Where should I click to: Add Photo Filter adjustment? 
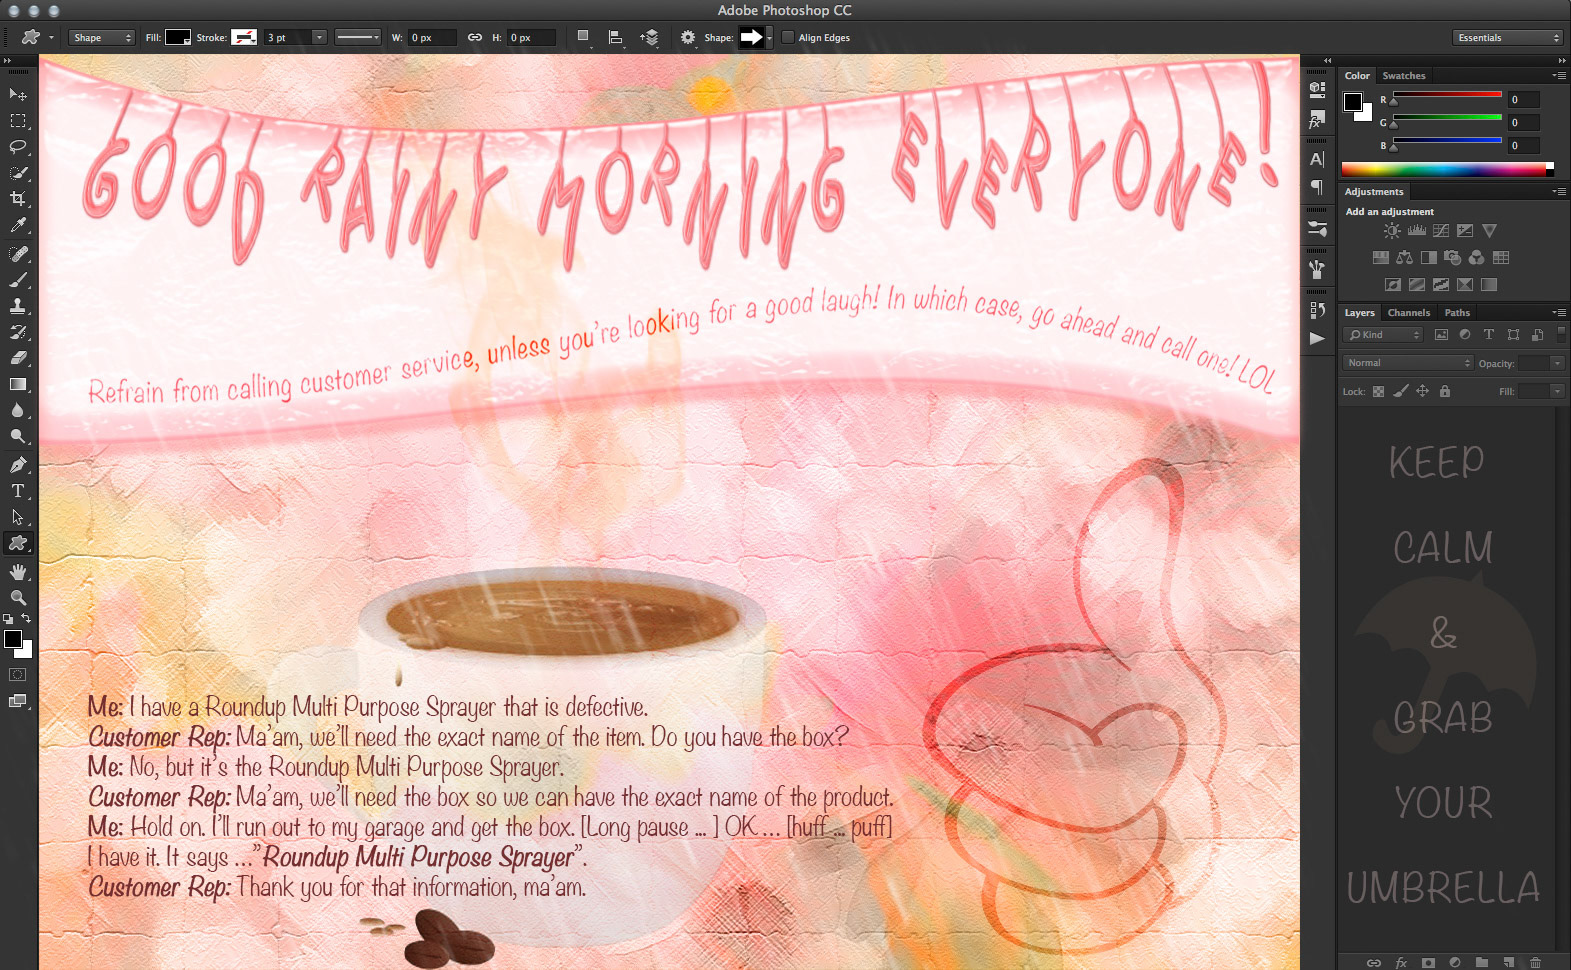point(1452,258)
